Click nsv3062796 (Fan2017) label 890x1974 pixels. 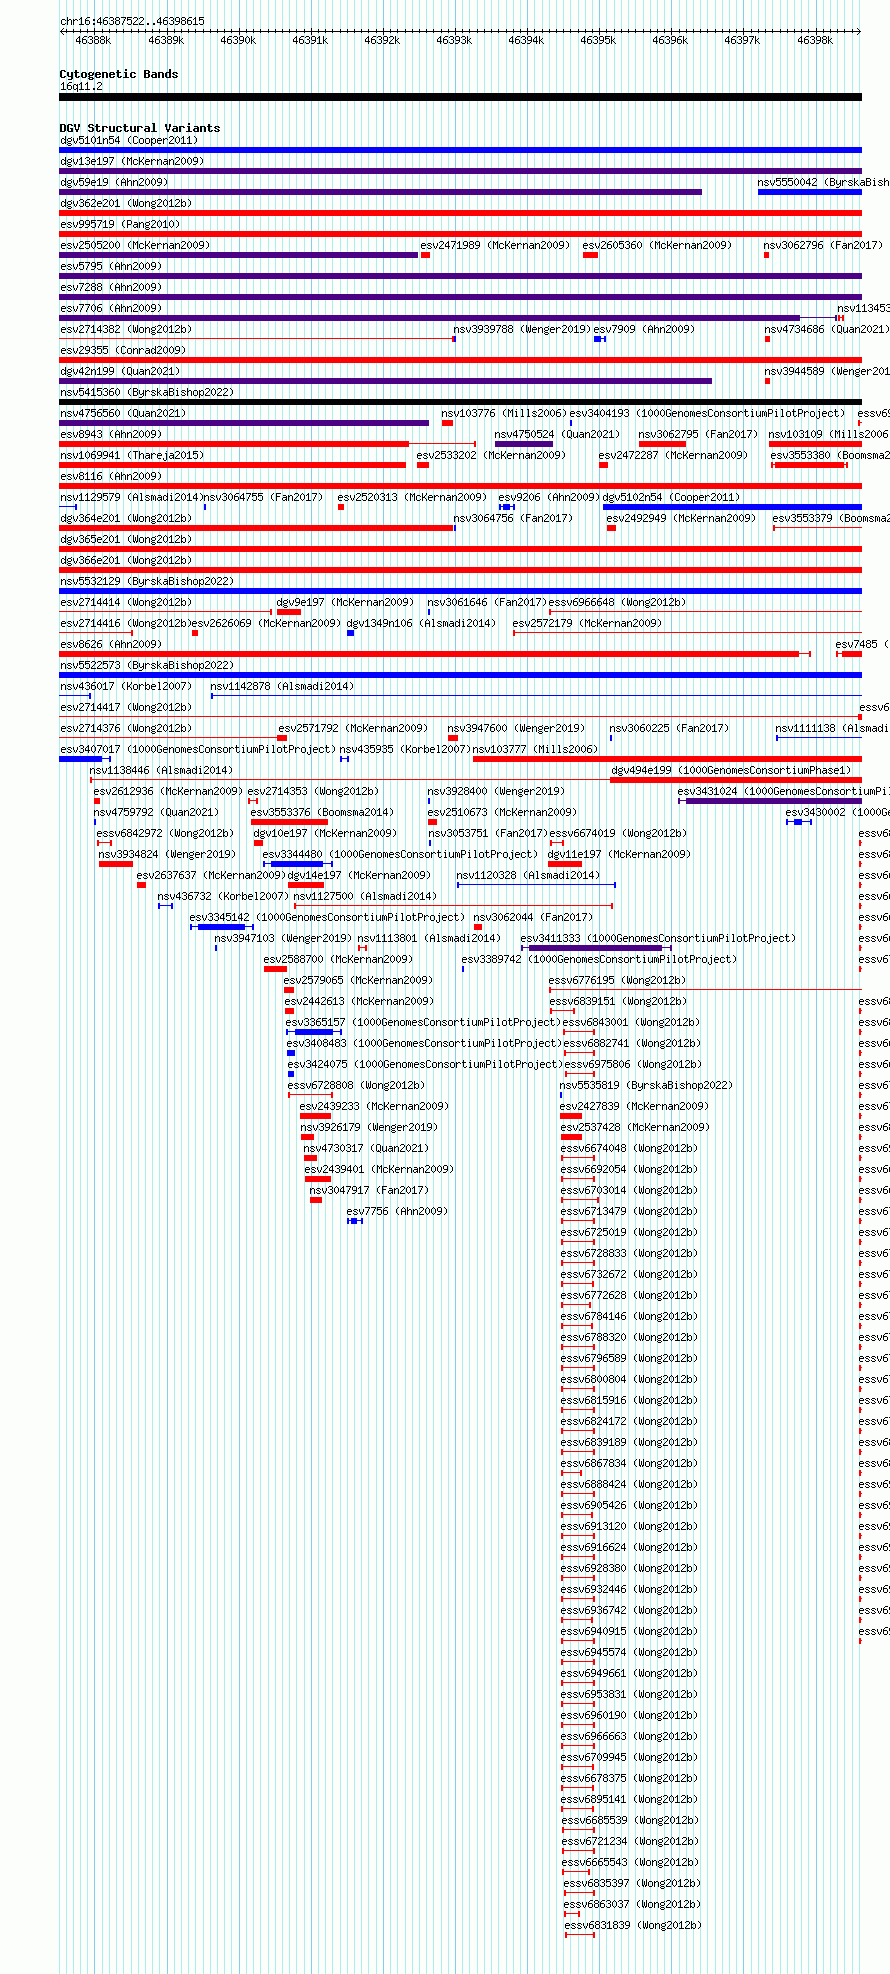pyautogui.click(x=823, y=245)
